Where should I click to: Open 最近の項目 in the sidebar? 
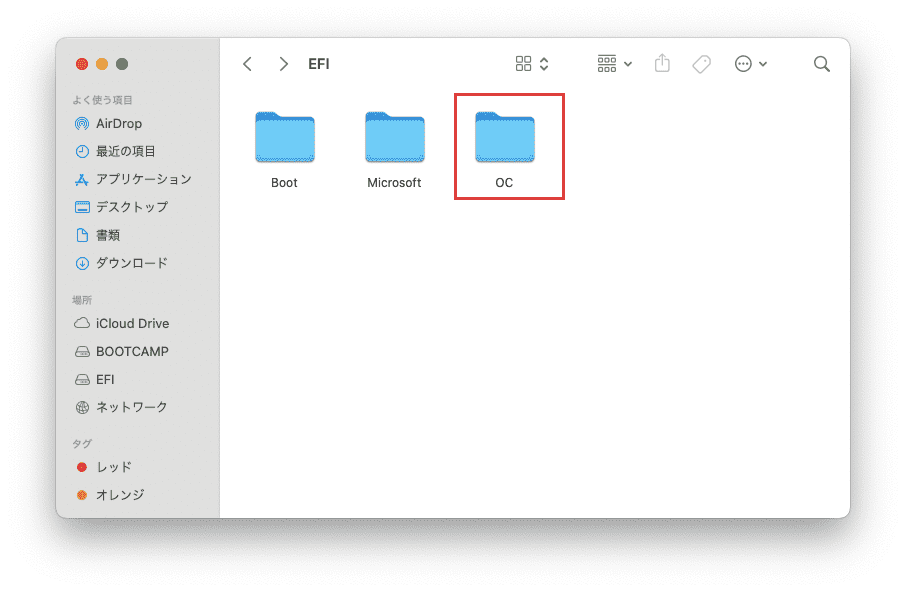click(x=125, y=152)
